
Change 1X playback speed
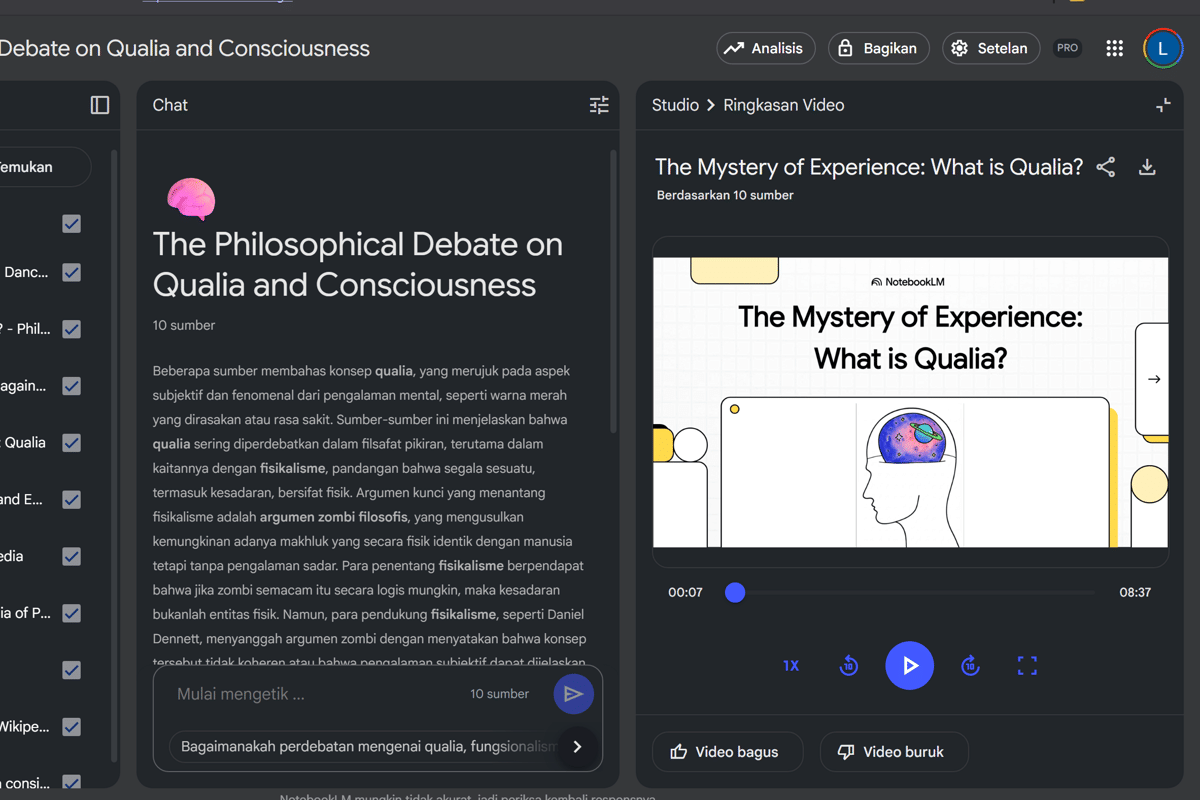click(x=791, y=665)
